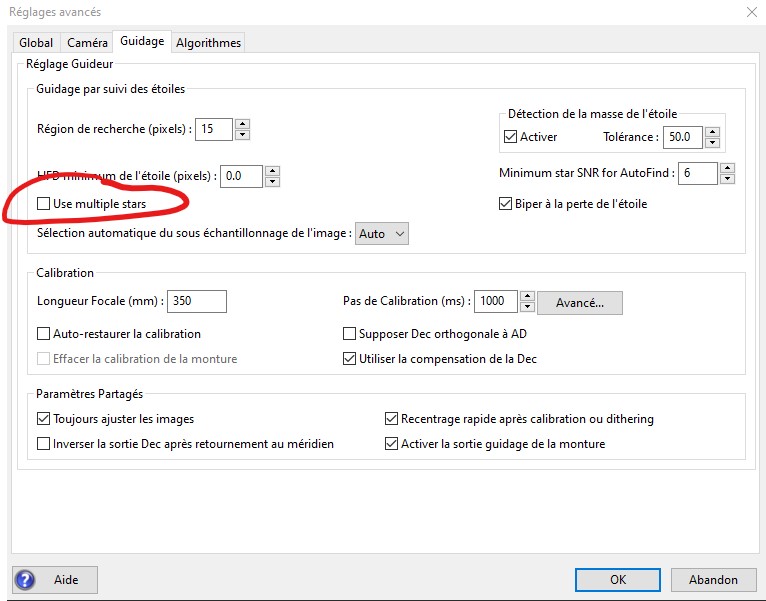Uncheck Biper à la perte de l'étoile
The width and height of the screenshot is (766, 601).
coord(507,204)
